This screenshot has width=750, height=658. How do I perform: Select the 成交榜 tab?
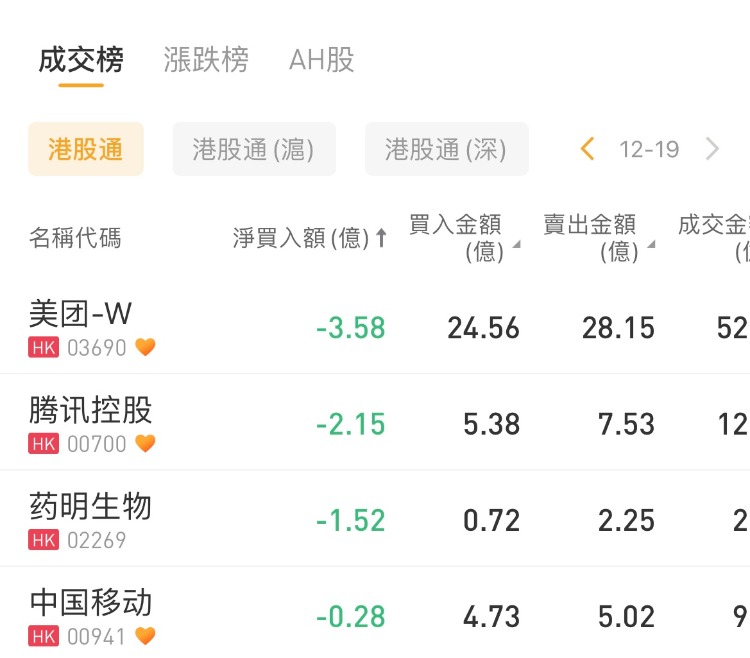pos(81,60)
